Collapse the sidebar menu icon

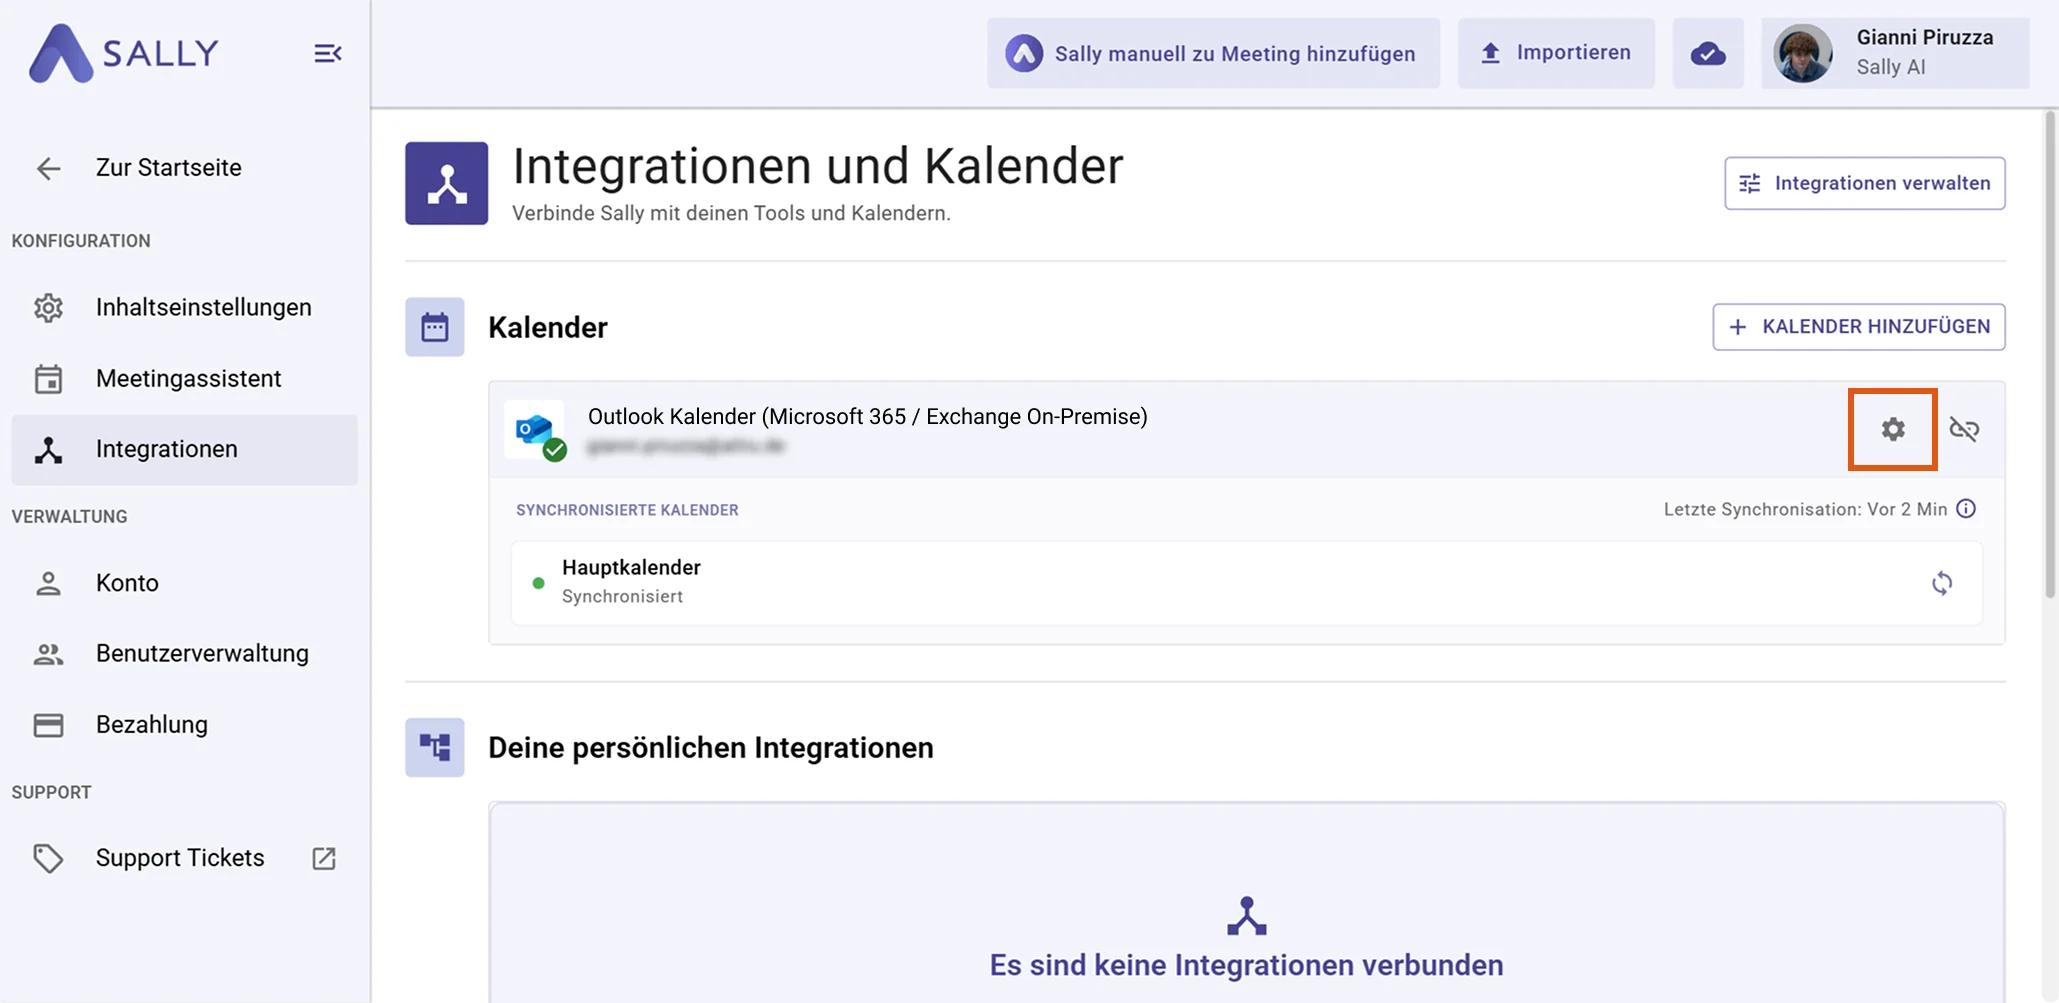coord(328,53)
